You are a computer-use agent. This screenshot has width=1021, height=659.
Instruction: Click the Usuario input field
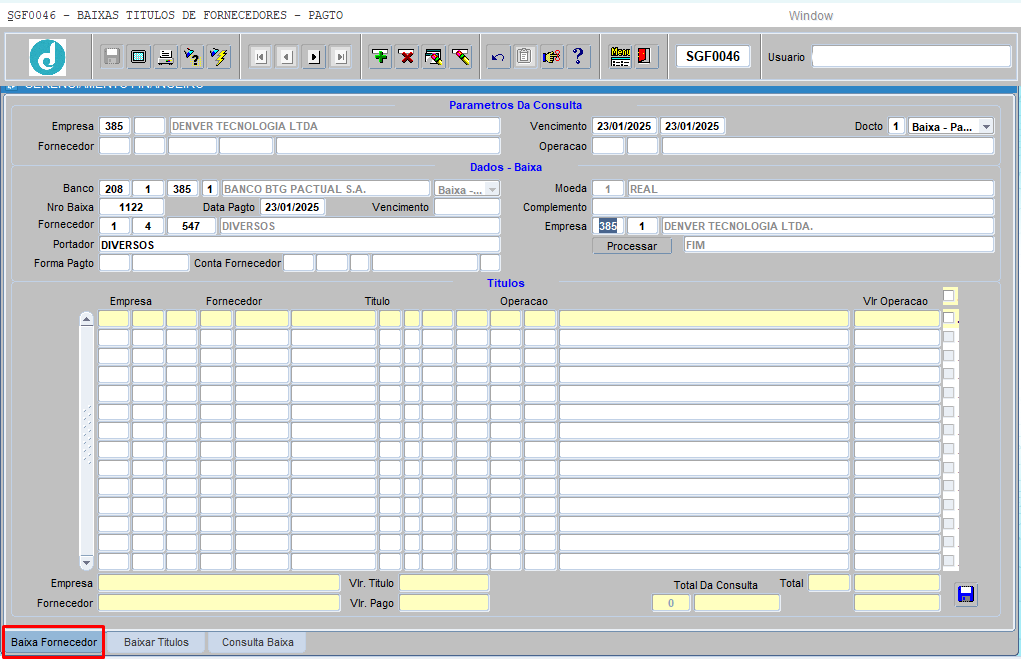click(911, 57)
